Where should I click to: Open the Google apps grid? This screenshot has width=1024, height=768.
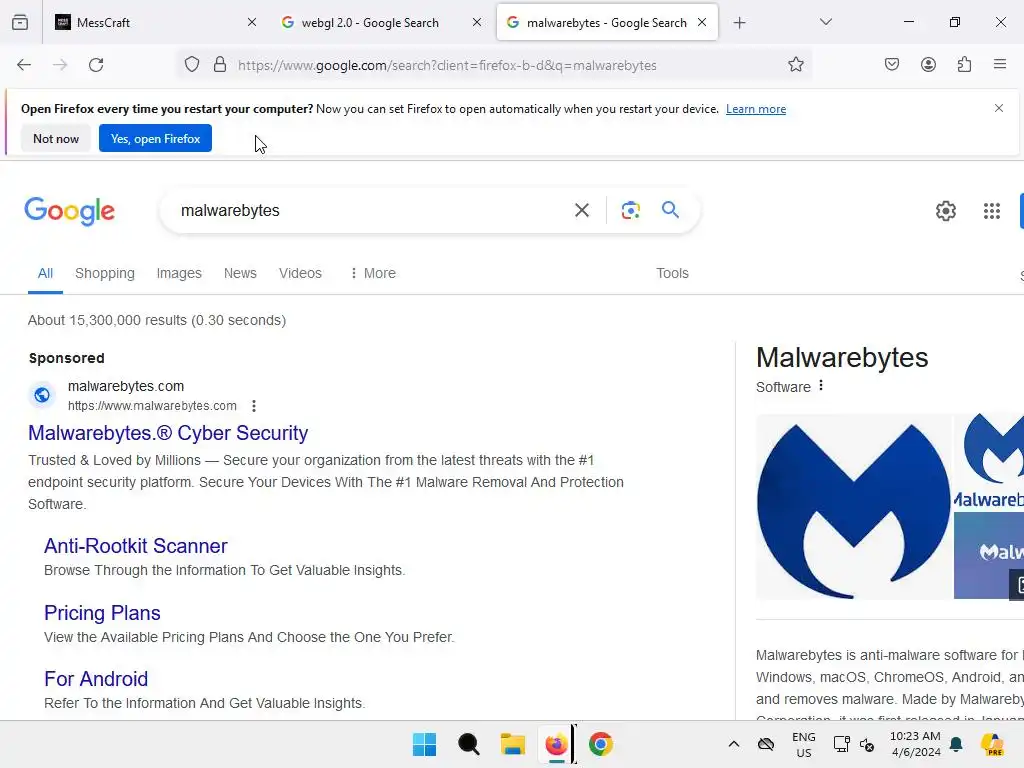(991, 210)
